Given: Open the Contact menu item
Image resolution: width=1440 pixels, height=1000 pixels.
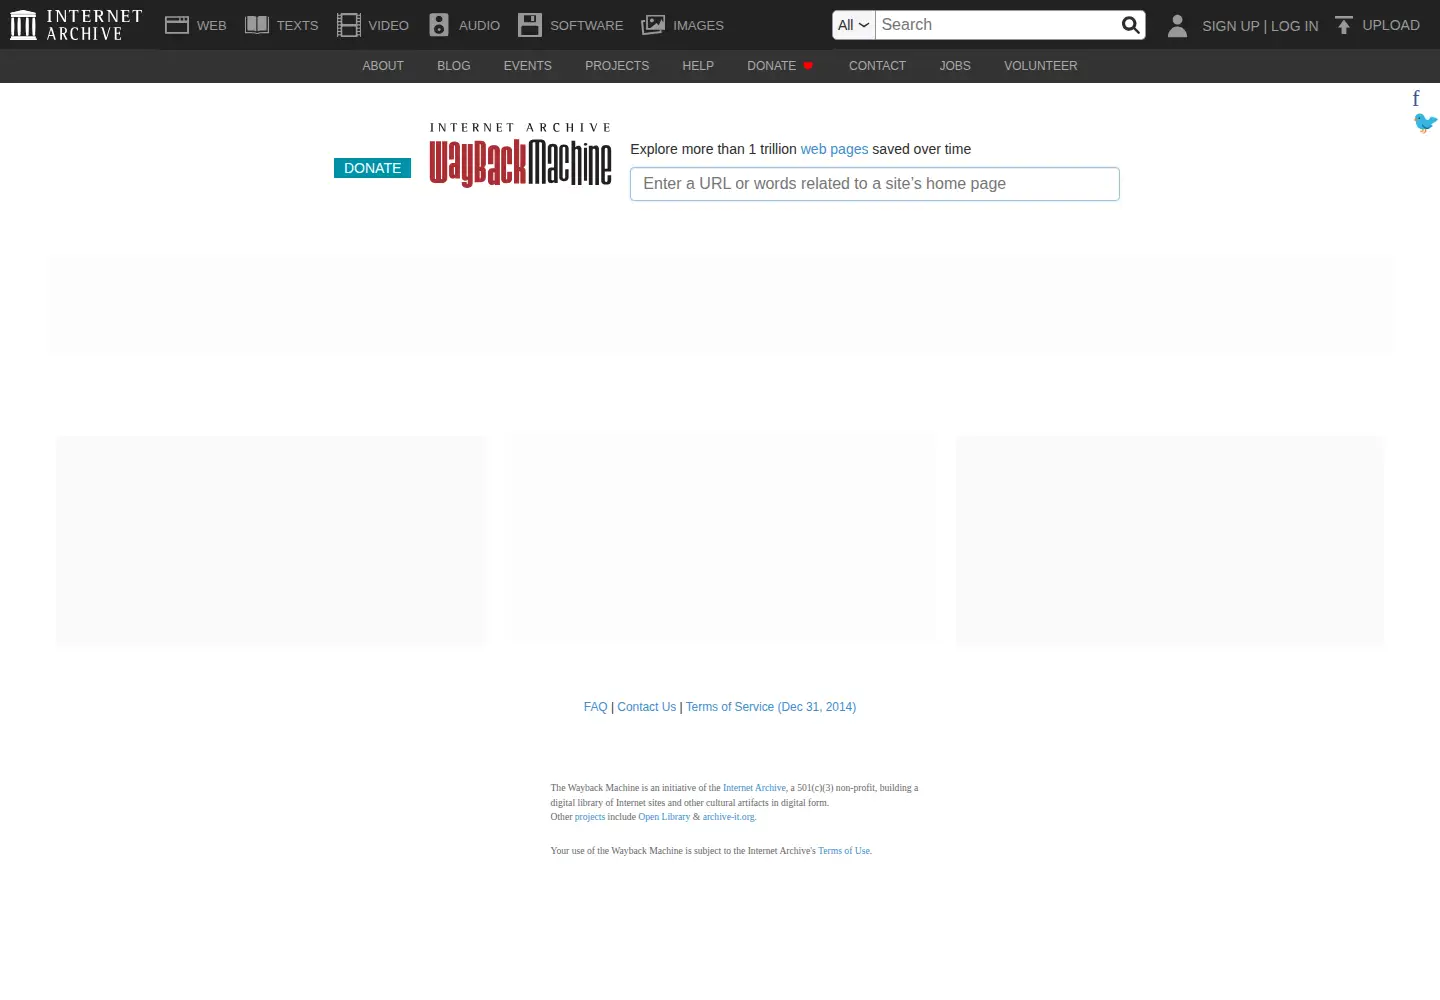Looking at the screenshot, I should (877, 66).
